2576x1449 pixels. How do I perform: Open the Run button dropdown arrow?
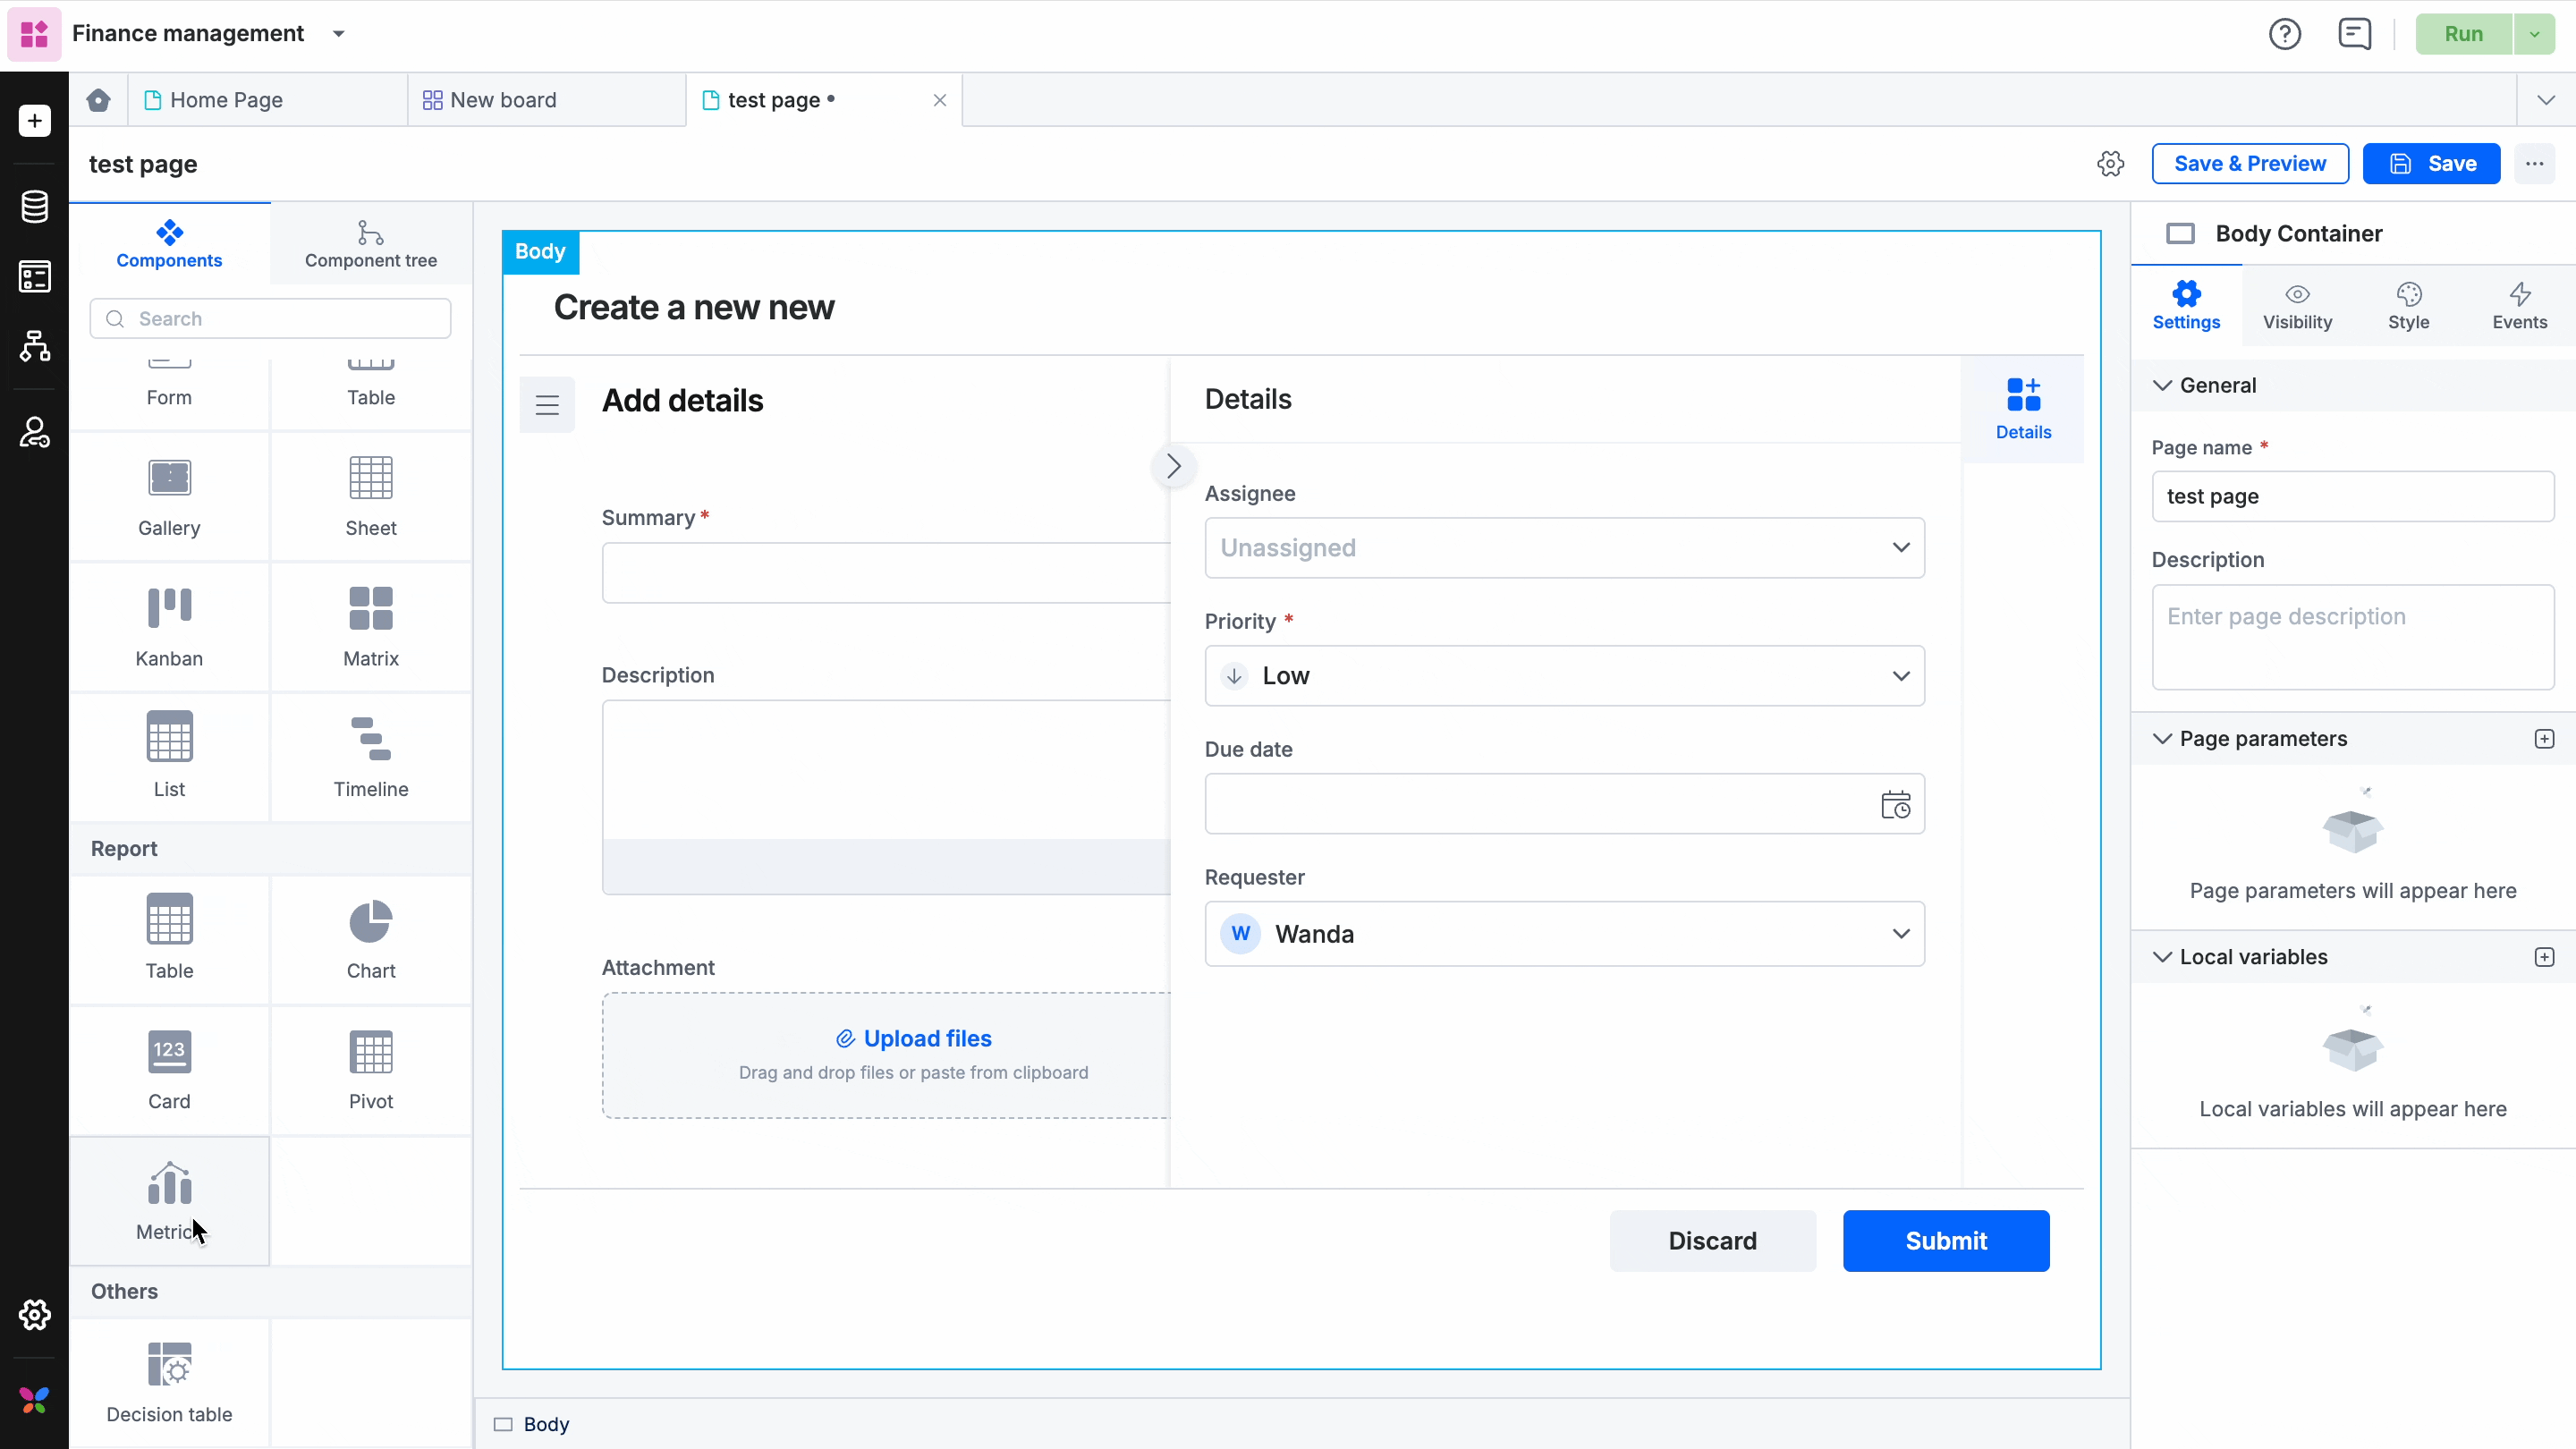tap(2534, 34)
